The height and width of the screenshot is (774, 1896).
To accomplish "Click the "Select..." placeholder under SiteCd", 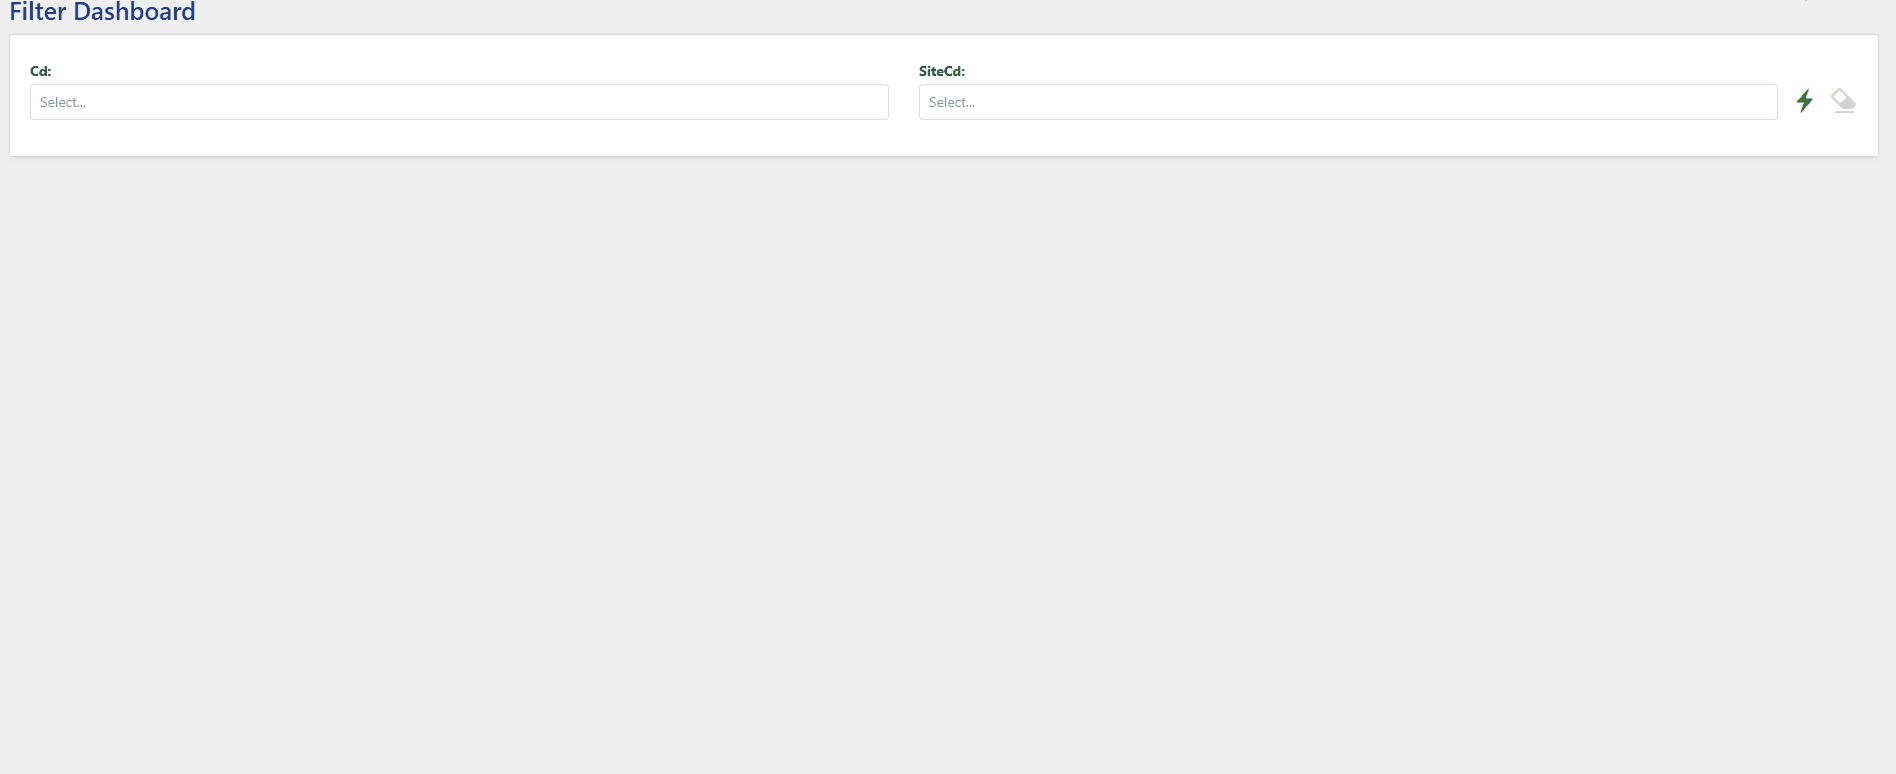I will pyautogui.click(x=952, y=102).
